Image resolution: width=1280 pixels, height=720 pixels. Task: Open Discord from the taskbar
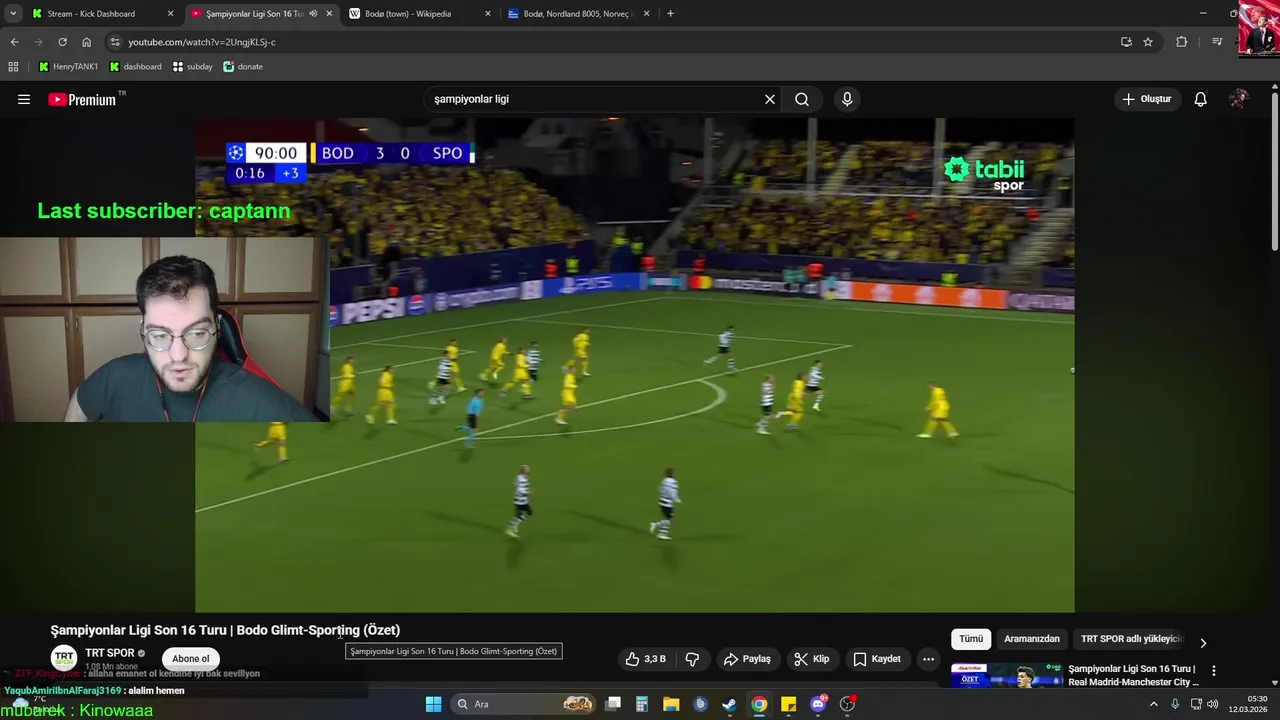click(818, 704)
